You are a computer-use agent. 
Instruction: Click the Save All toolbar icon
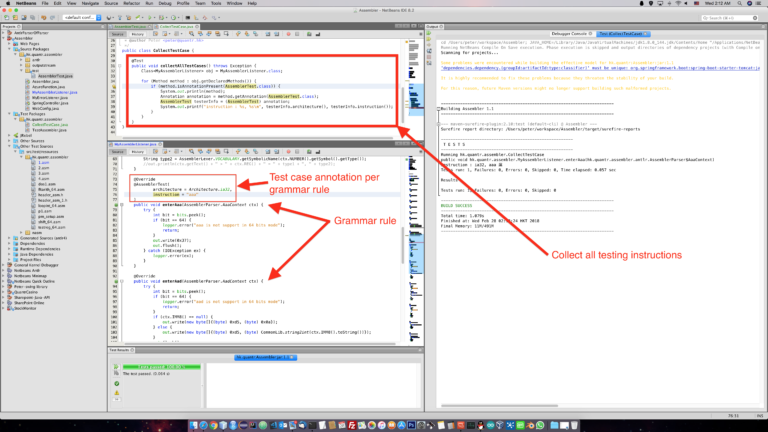coord(32,18)
